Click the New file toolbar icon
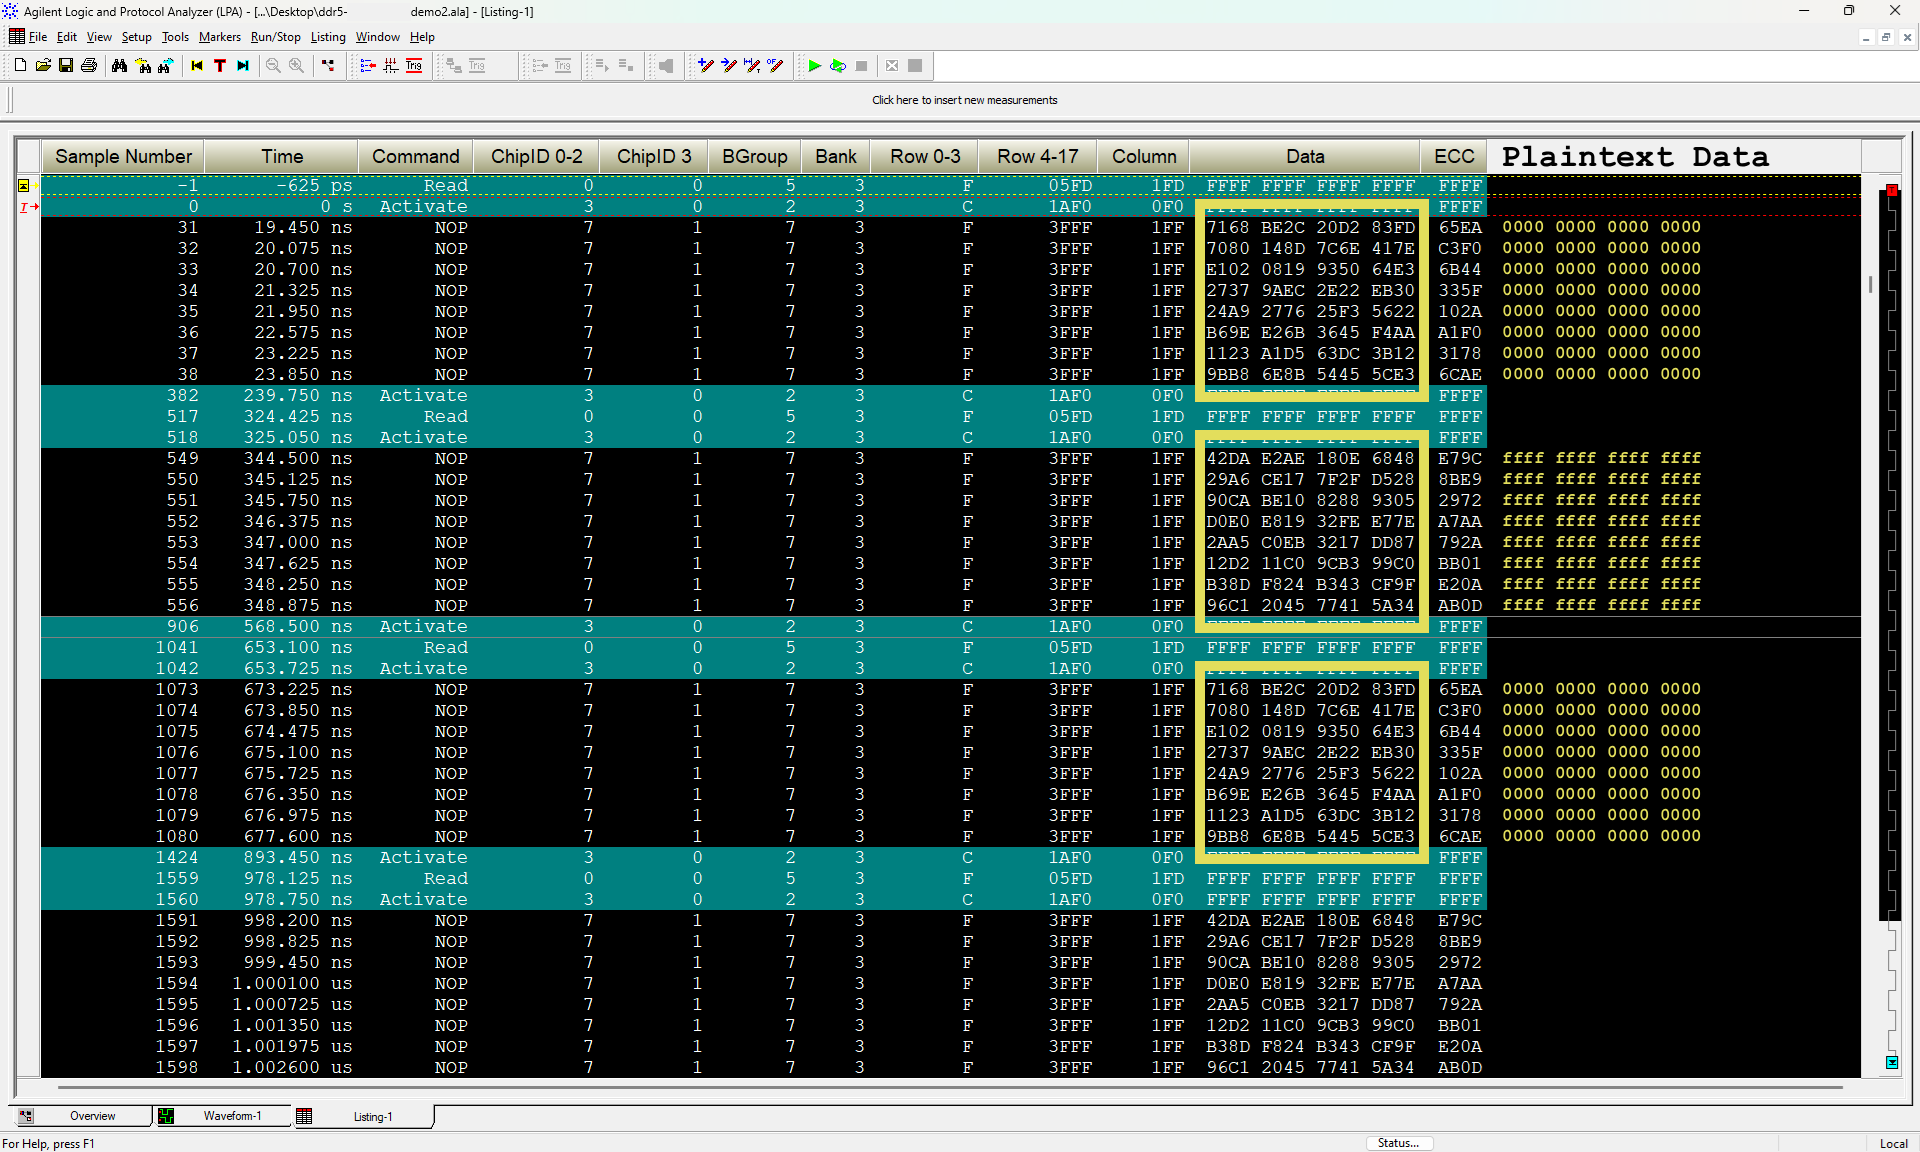The image size is (1920, 1152). [20, 66]
